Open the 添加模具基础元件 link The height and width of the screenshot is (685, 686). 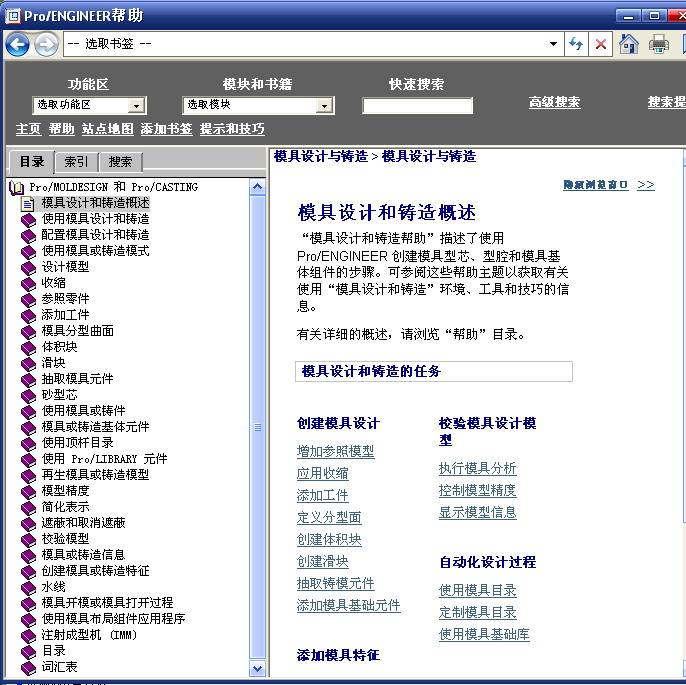[x=349, y=605]
